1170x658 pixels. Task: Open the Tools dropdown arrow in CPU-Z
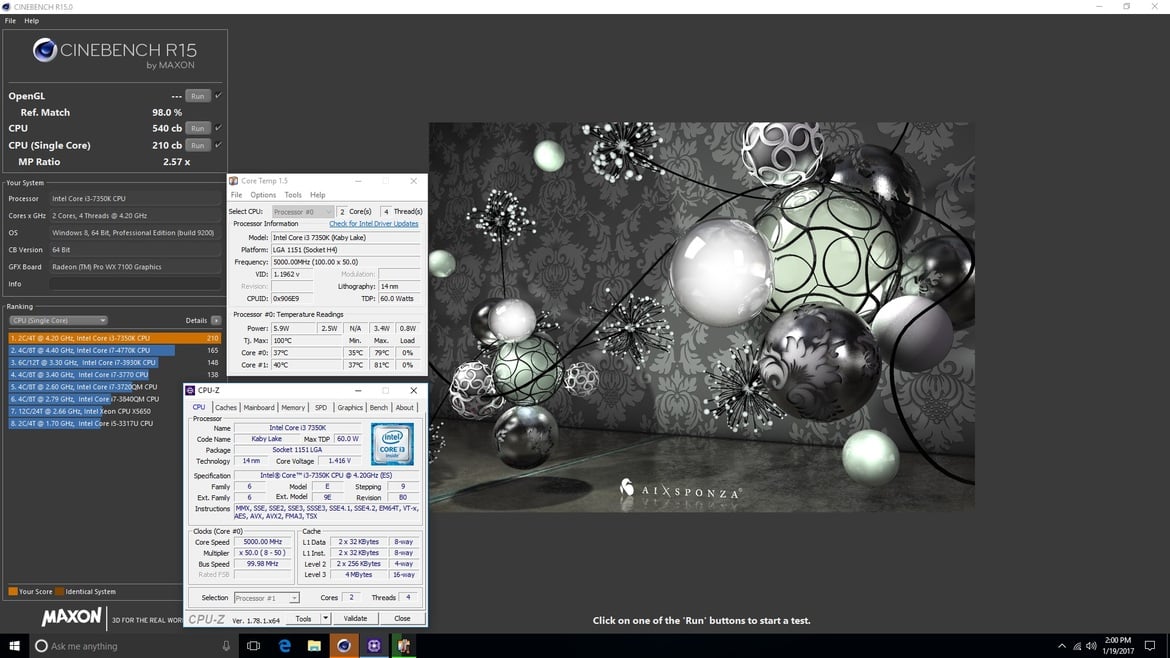325,618
